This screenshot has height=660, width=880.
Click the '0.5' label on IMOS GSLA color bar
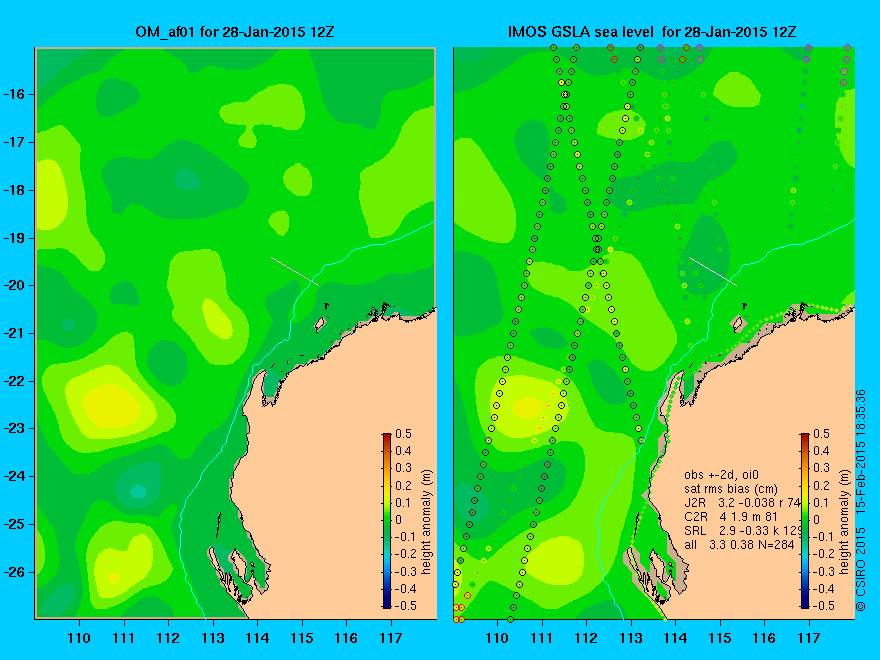[822, 434]
